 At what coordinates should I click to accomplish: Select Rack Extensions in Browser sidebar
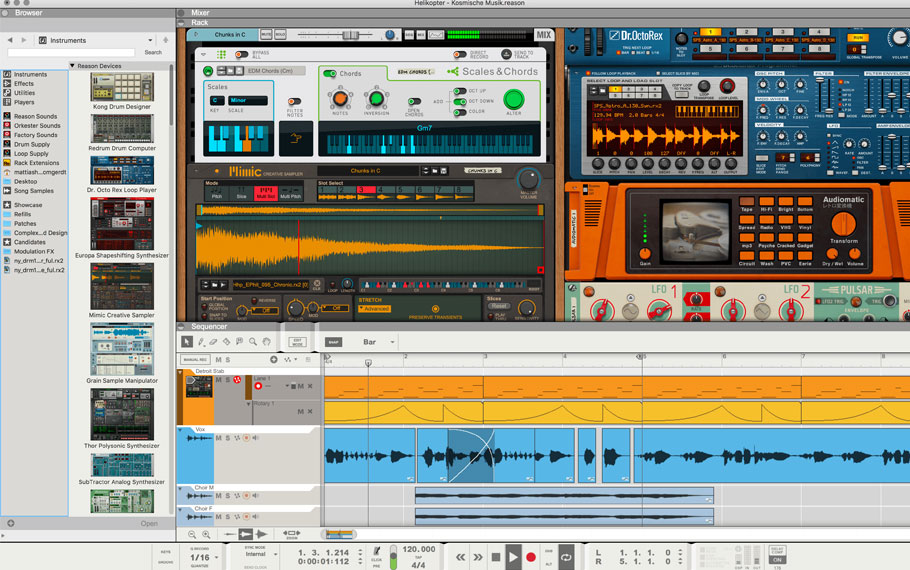pyautogui.click(x=36, y=163)
